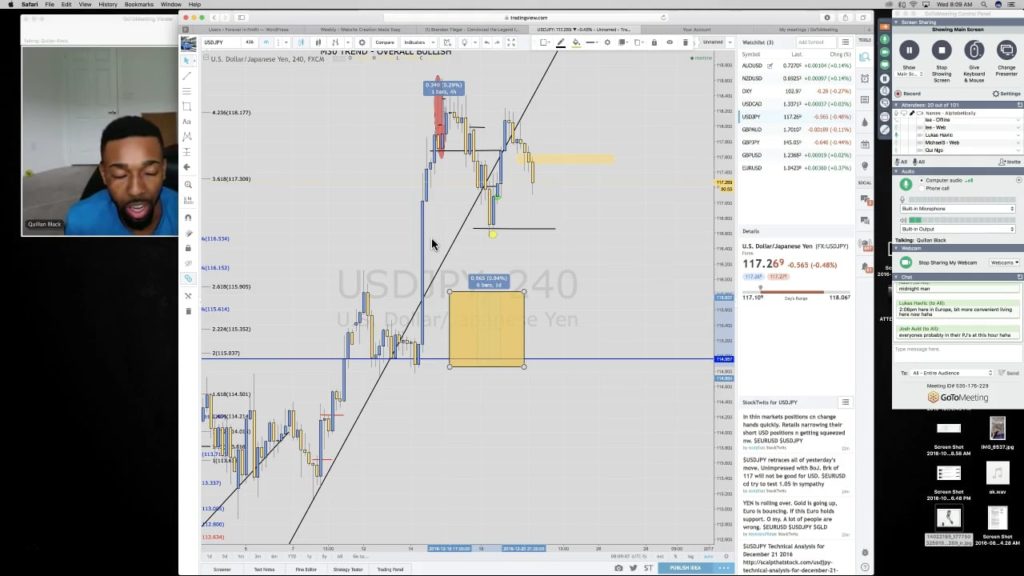Open the Built-in Output dropdown
Viewport: 1024px width, 576px height.
[957, 229]
